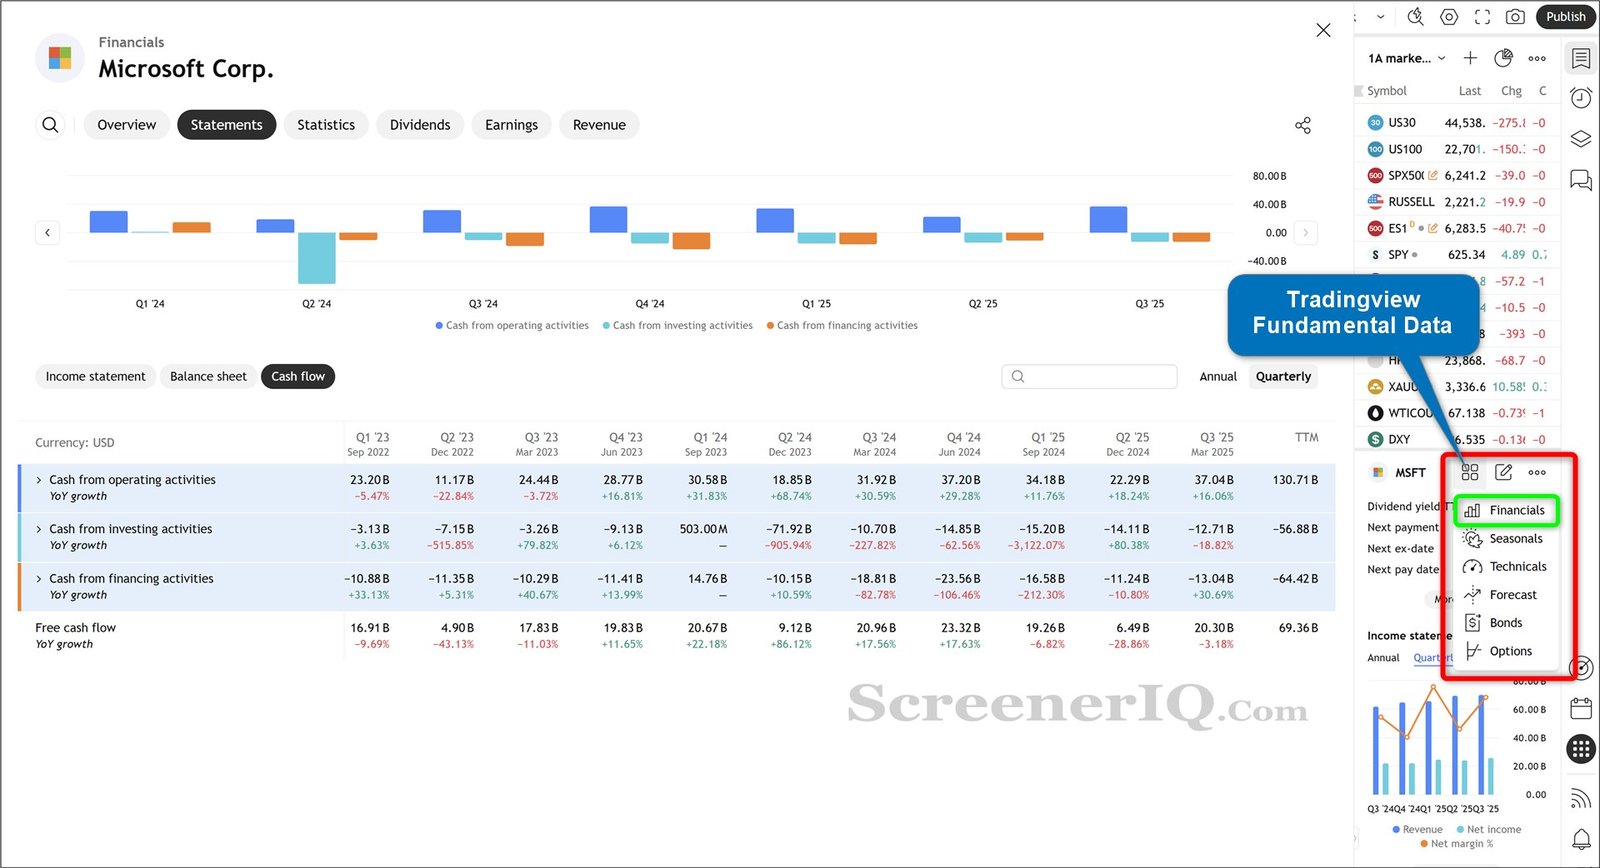Select the US30 watchlist row

point(1456,123)
